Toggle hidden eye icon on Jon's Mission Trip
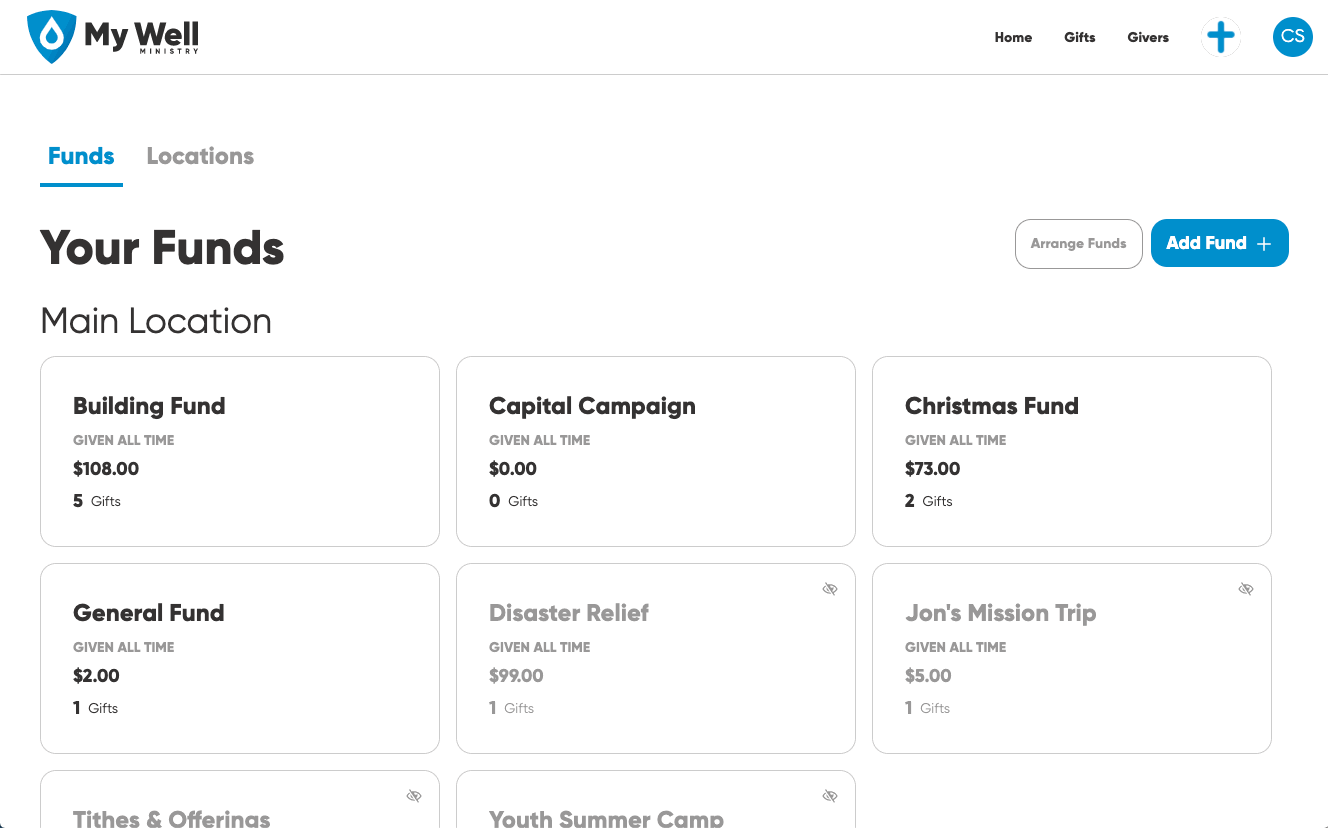Image resolution: width=1328 pixels, height=828 pixels. pos(1246,589)
